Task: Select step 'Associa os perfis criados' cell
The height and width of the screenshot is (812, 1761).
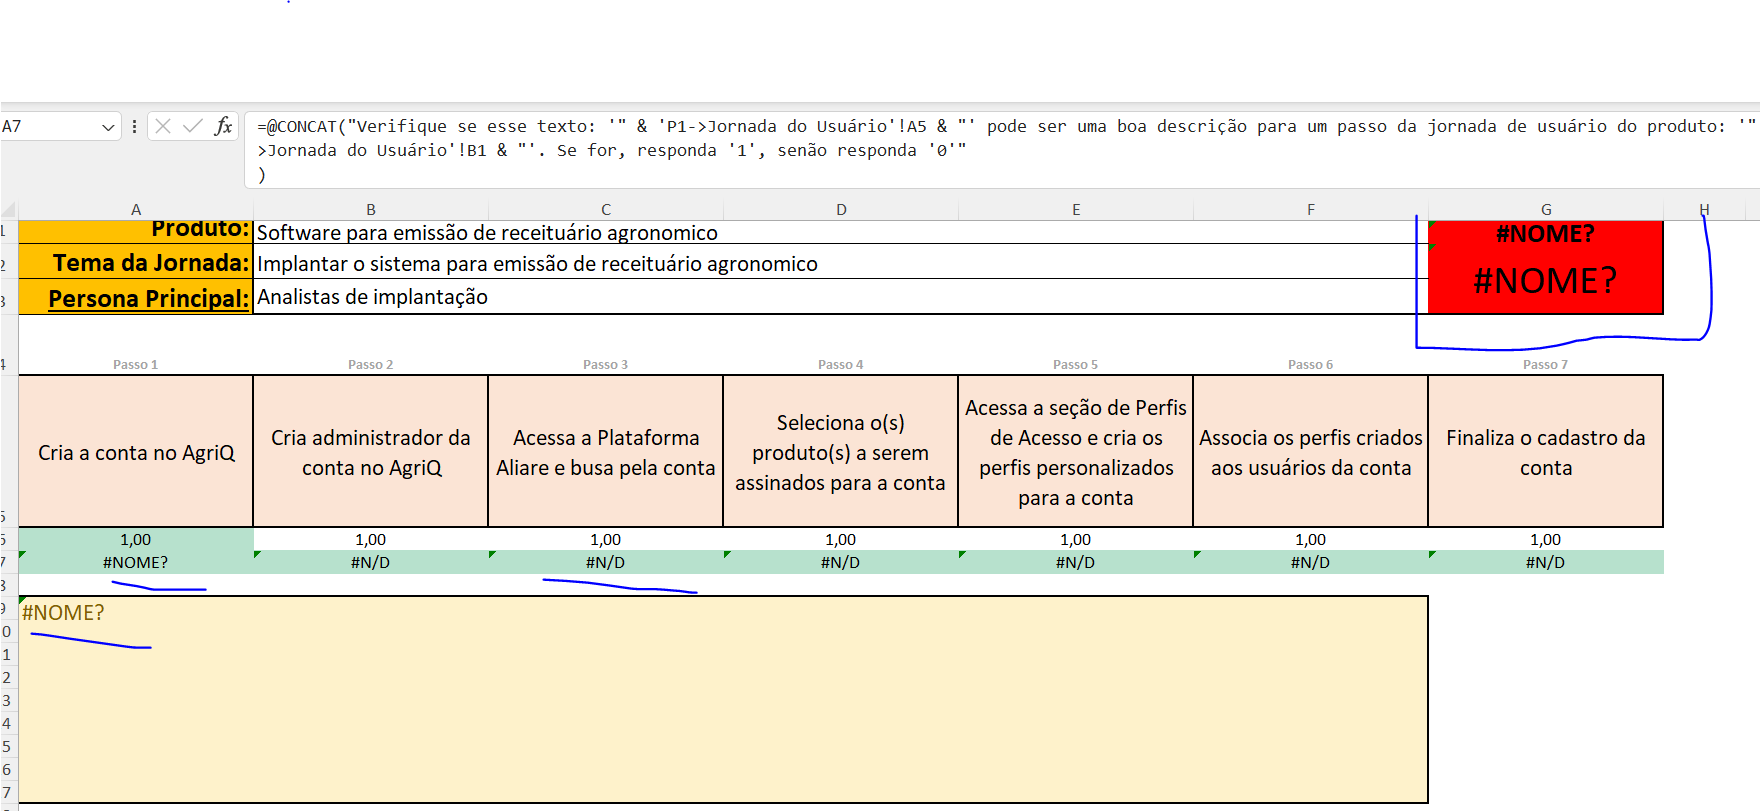Action: (x=1311, y=452)
